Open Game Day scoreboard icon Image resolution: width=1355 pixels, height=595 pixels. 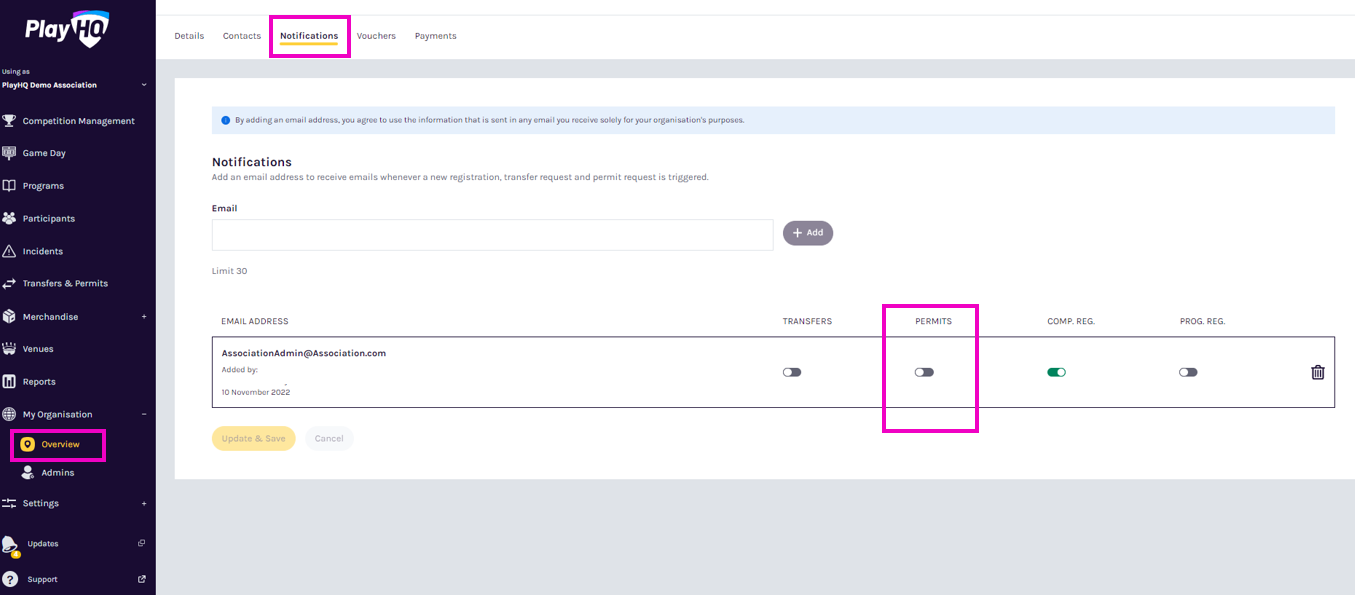[x=9, y=153]
